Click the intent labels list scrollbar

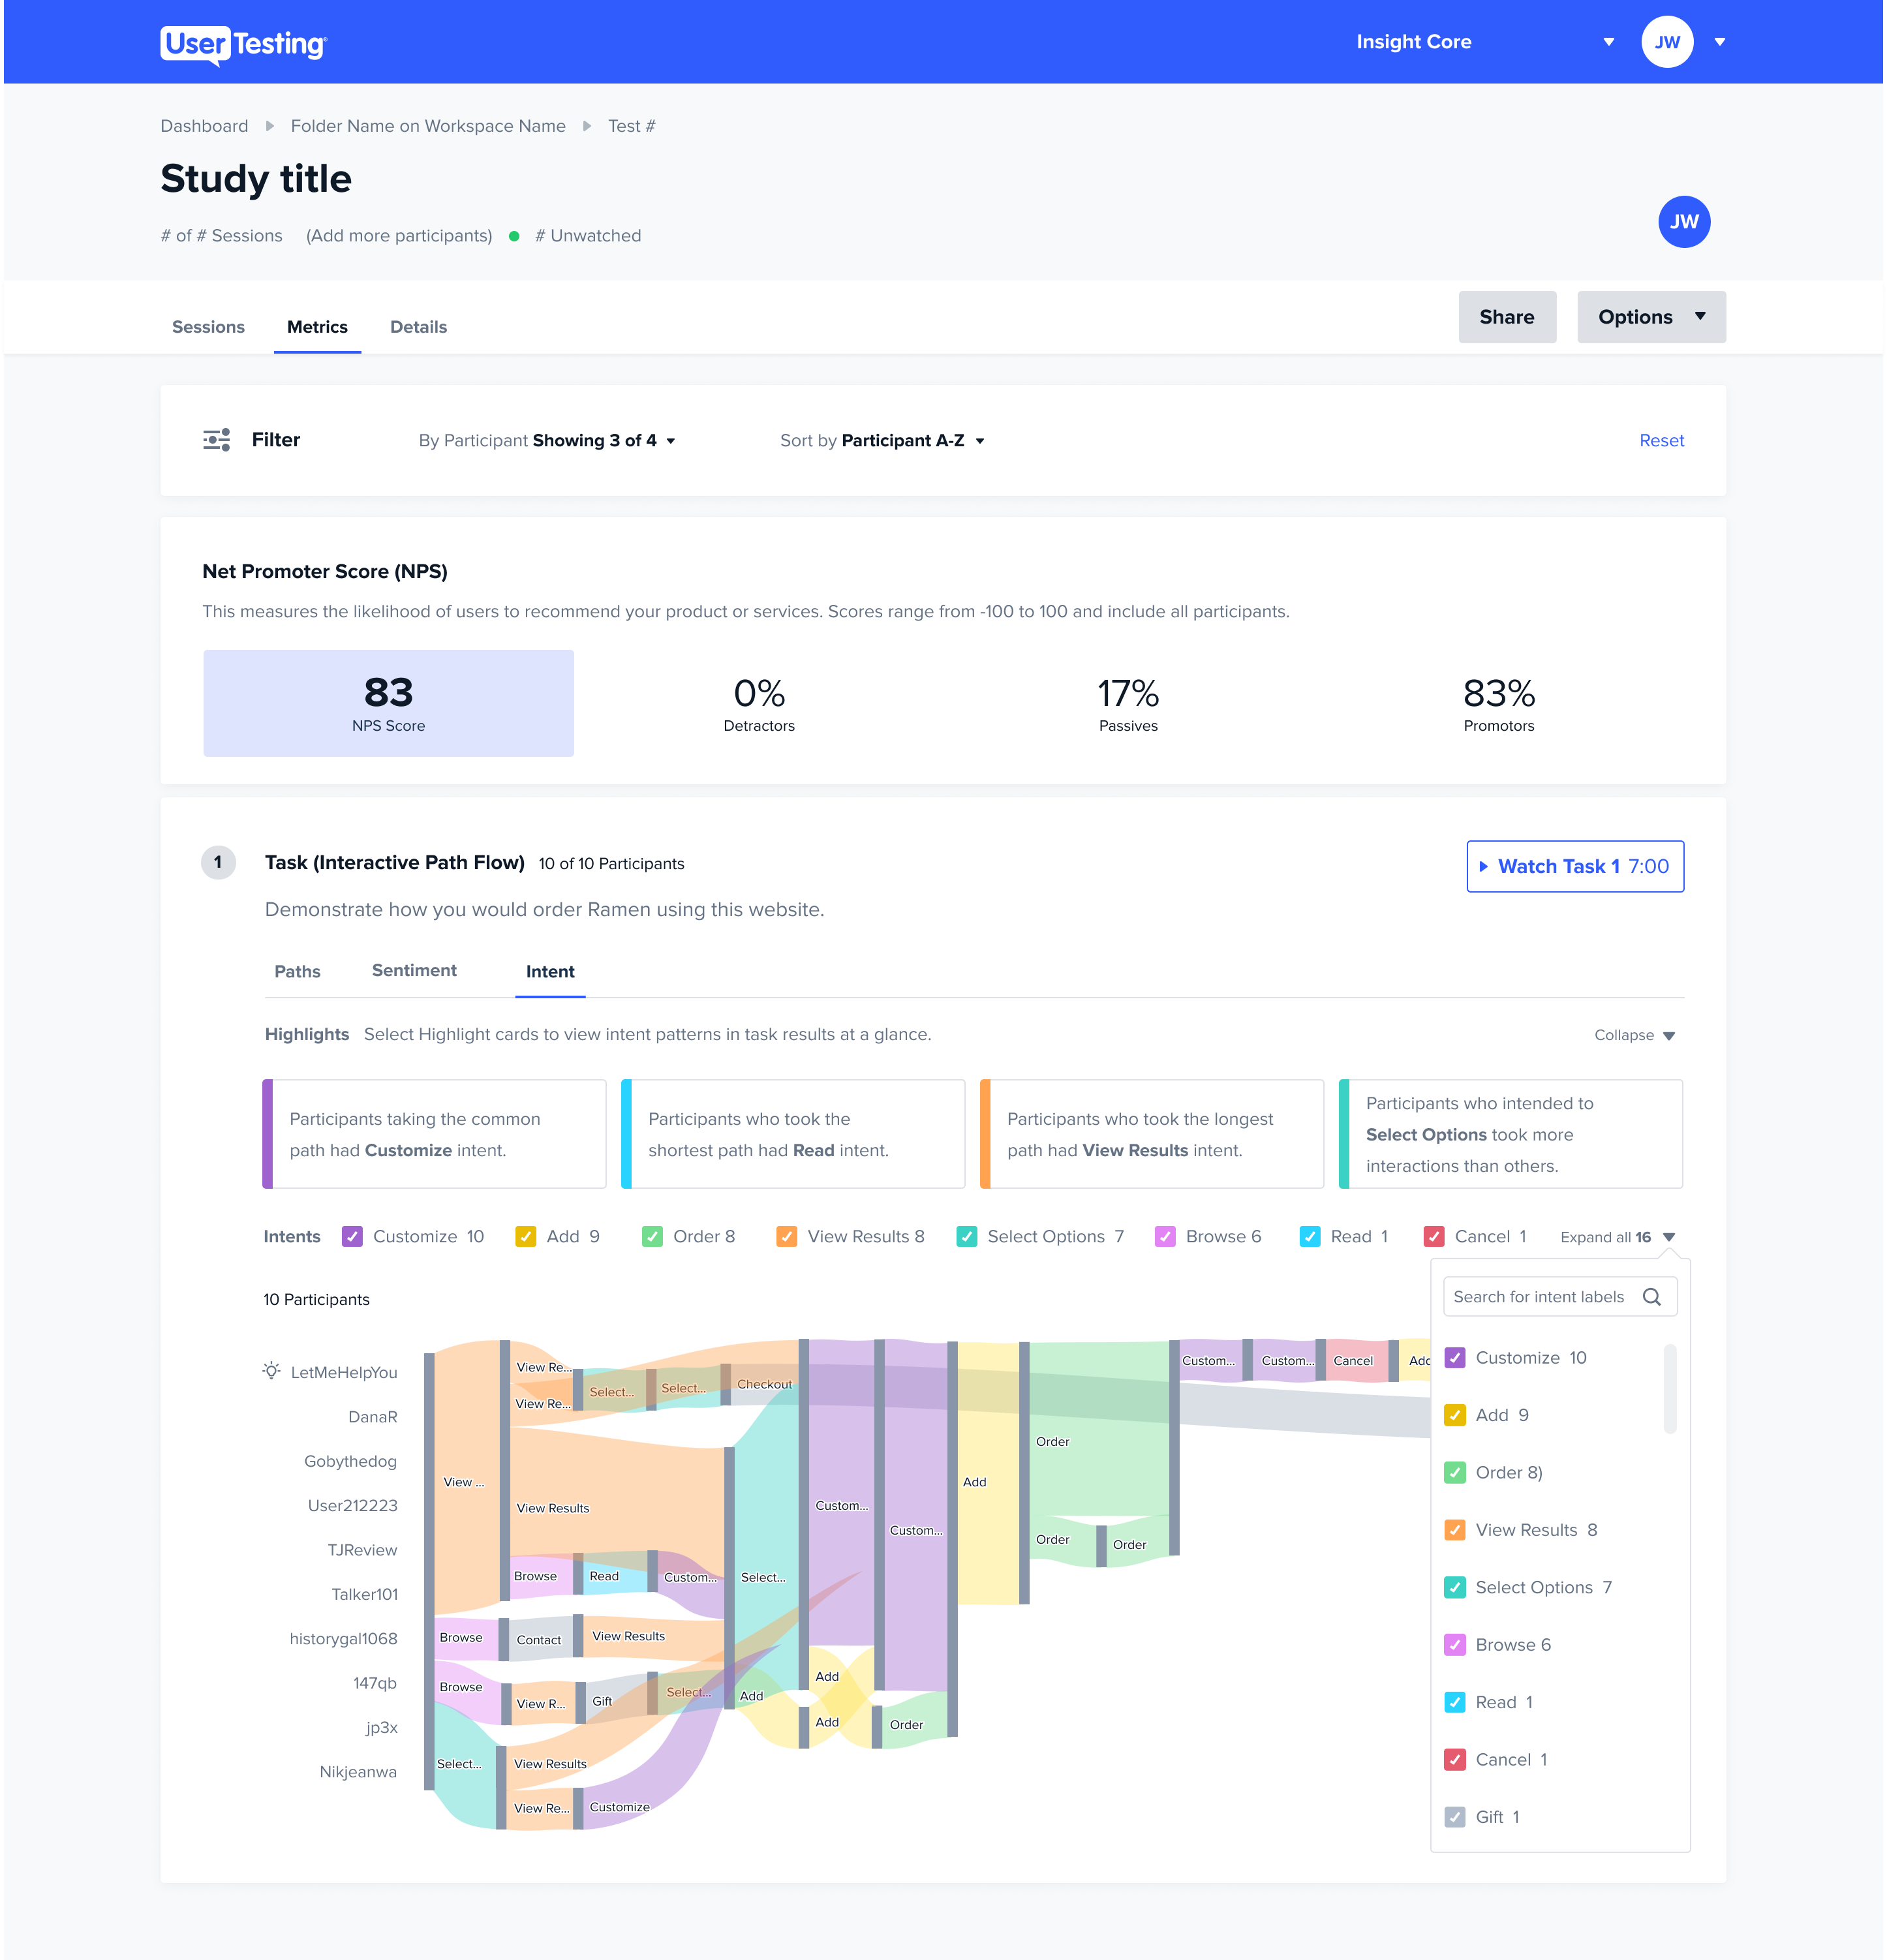(1669, 1389)
